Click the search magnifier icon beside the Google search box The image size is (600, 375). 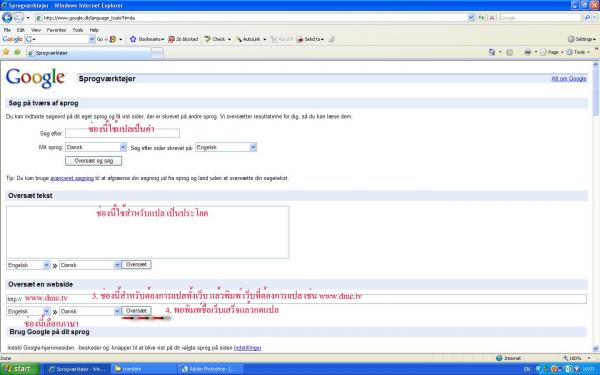587,18
